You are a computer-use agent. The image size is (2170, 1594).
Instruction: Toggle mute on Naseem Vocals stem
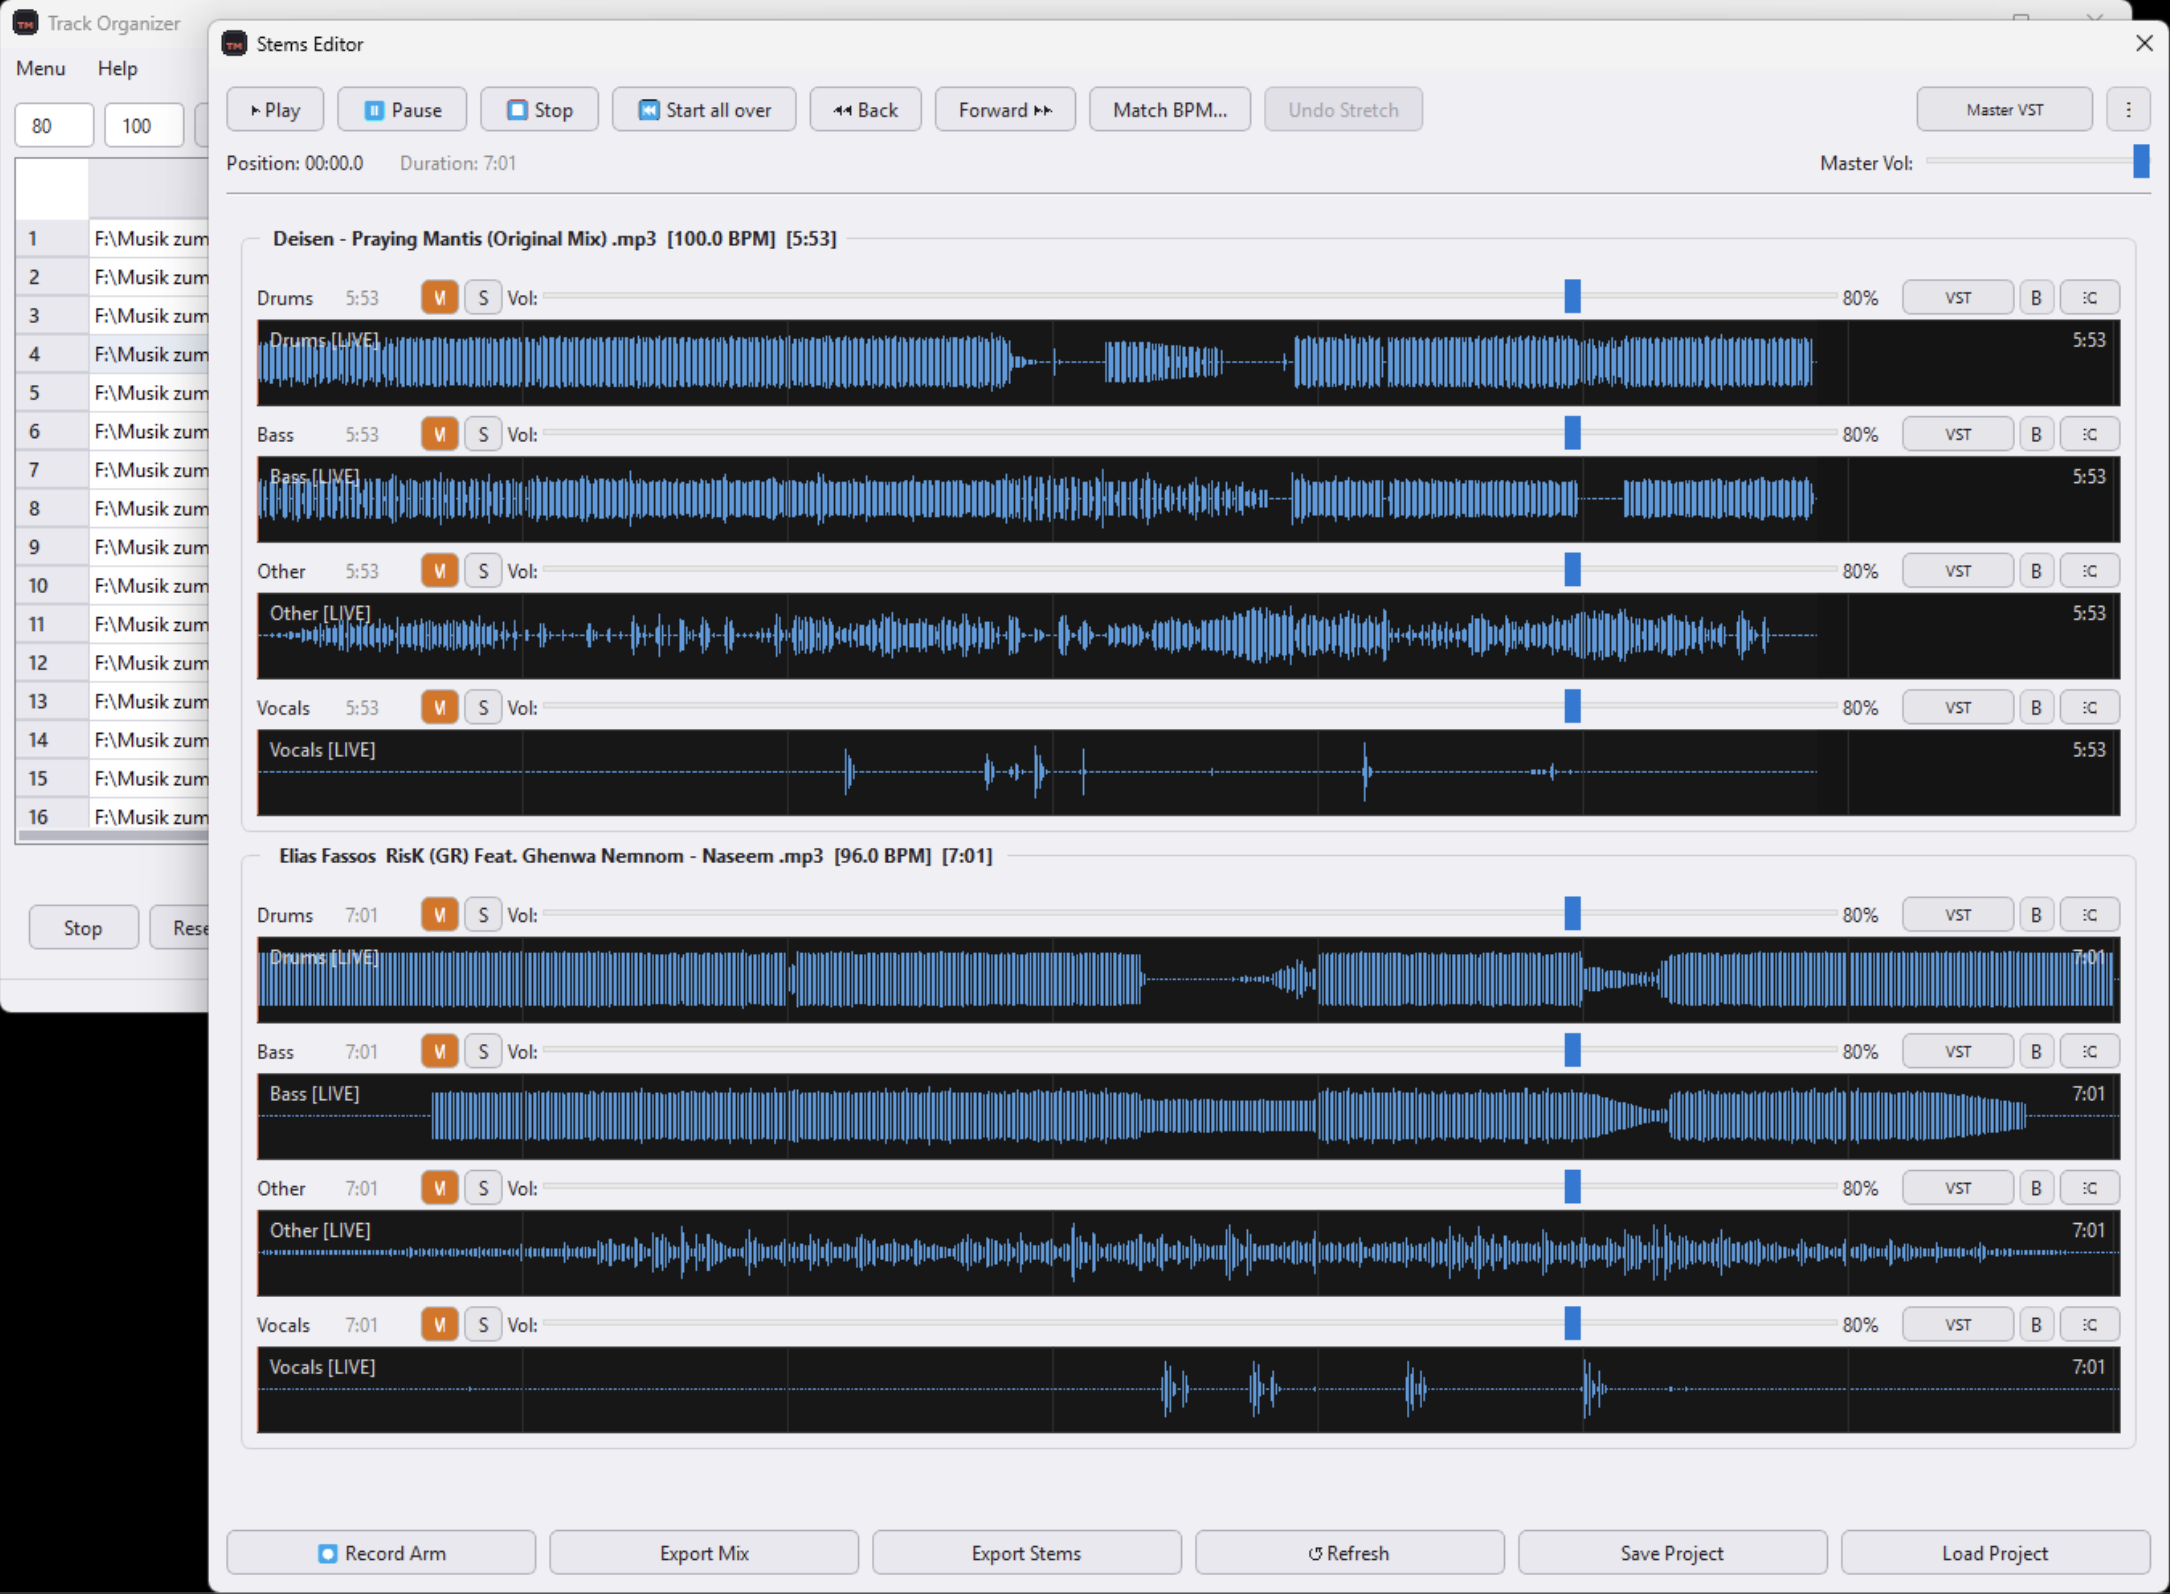(x=439, y=1325)
